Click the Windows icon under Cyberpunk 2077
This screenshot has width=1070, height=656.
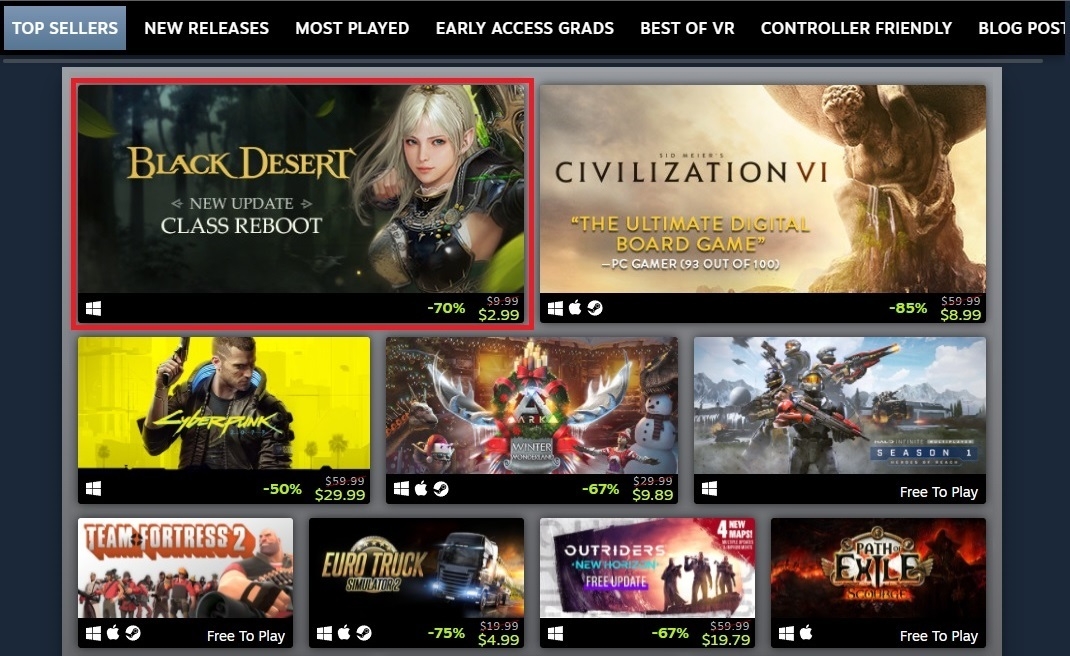point(93,489)
